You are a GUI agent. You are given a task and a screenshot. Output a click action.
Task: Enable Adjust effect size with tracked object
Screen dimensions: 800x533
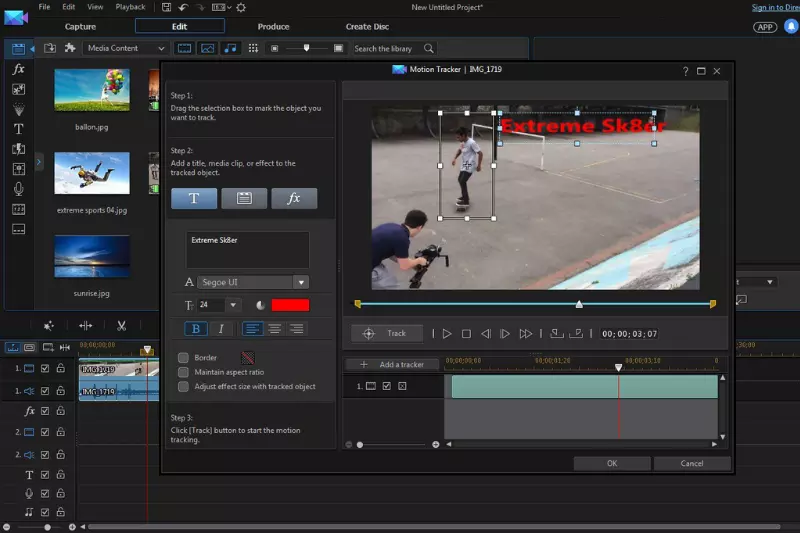click(x=183, y=387)
